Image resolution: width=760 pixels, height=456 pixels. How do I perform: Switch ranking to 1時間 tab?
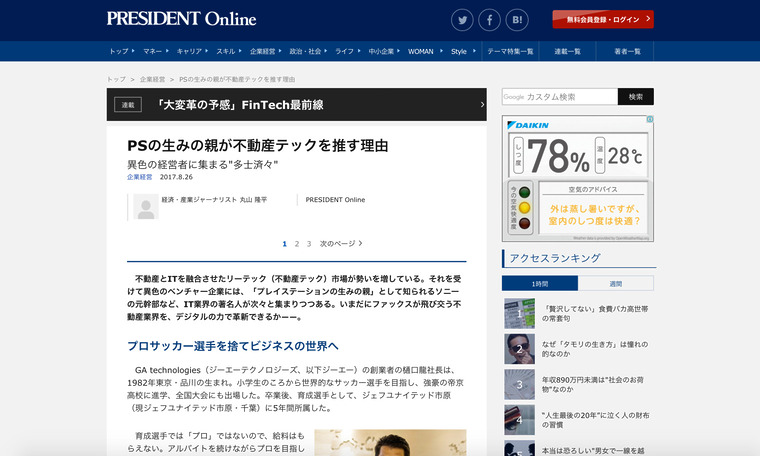click(x=540, y=284)
